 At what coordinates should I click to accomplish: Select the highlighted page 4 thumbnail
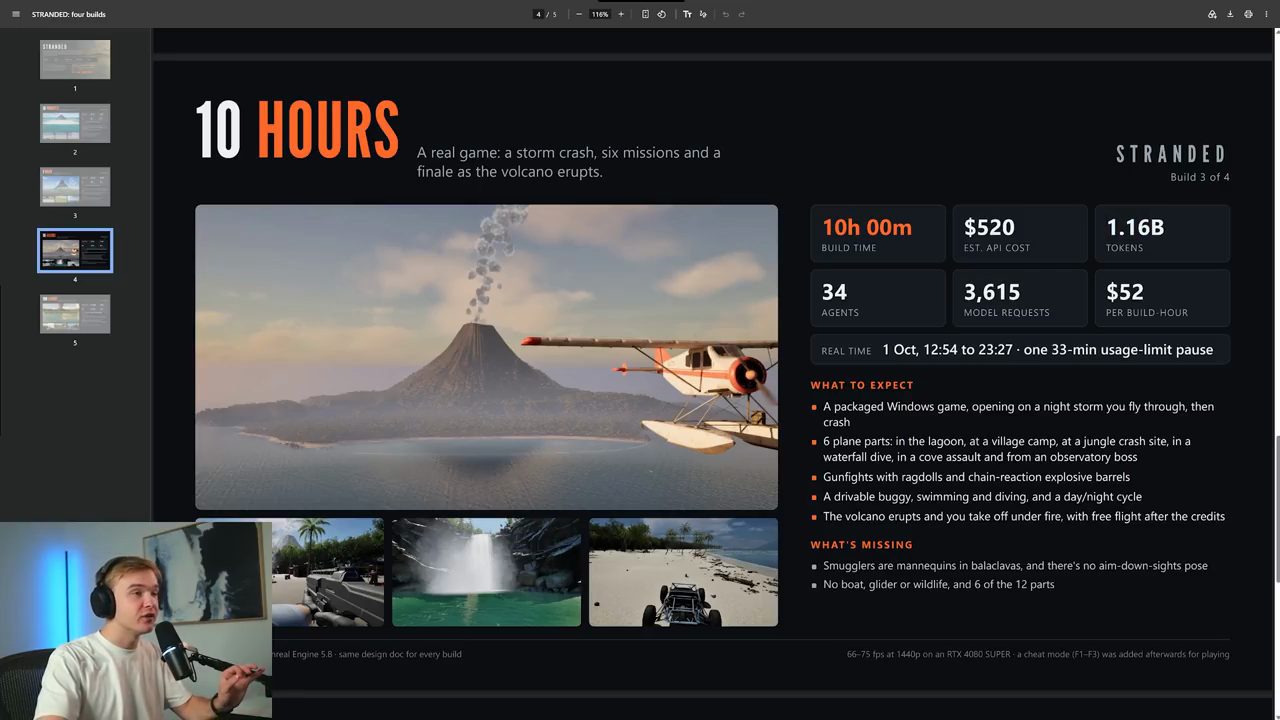[x=75, y=250]
